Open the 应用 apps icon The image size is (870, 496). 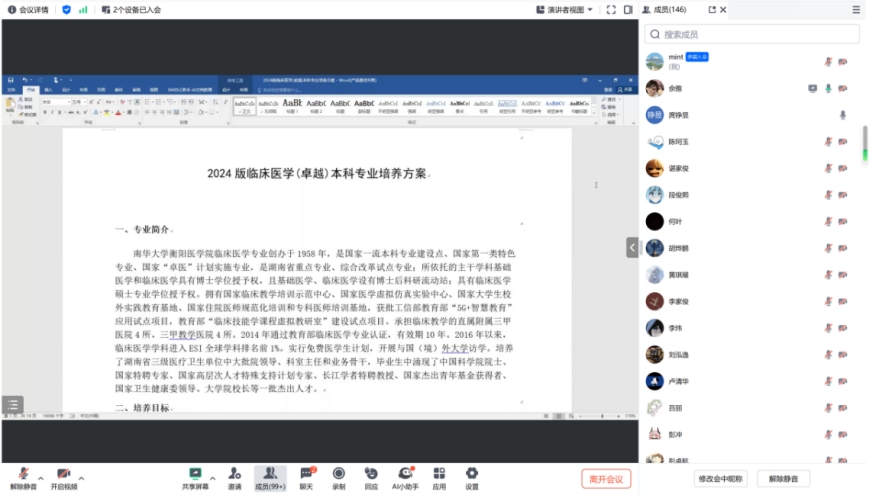[439, 477]
